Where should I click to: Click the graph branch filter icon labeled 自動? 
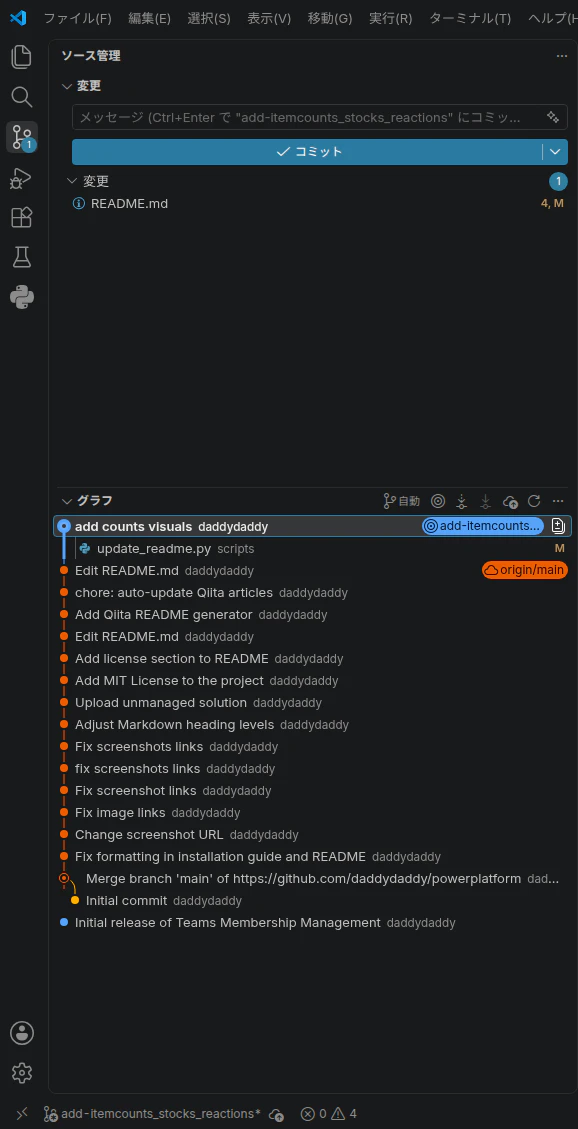(x=402, y=501)
